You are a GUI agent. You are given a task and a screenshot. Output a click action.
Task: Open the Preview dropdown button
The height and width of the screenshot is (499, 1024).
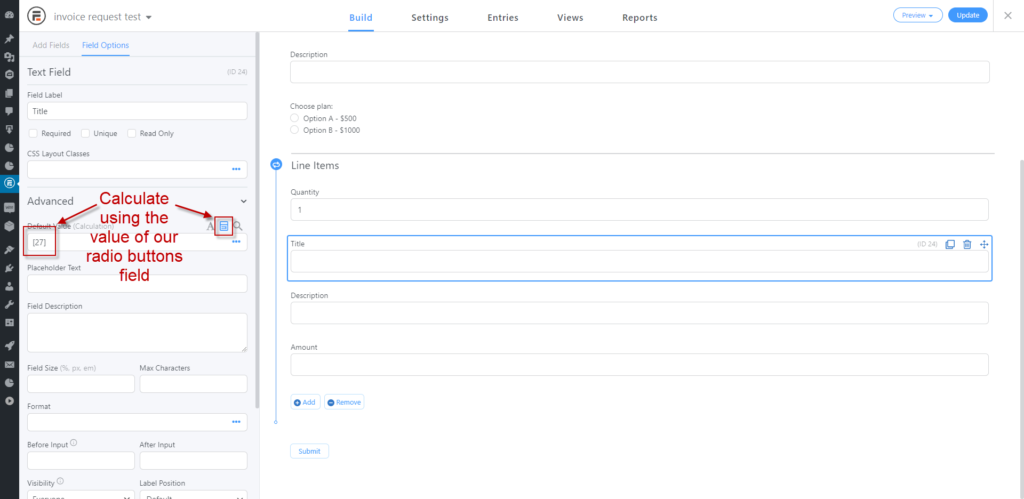pyautogui.click(x=917, y=16)
